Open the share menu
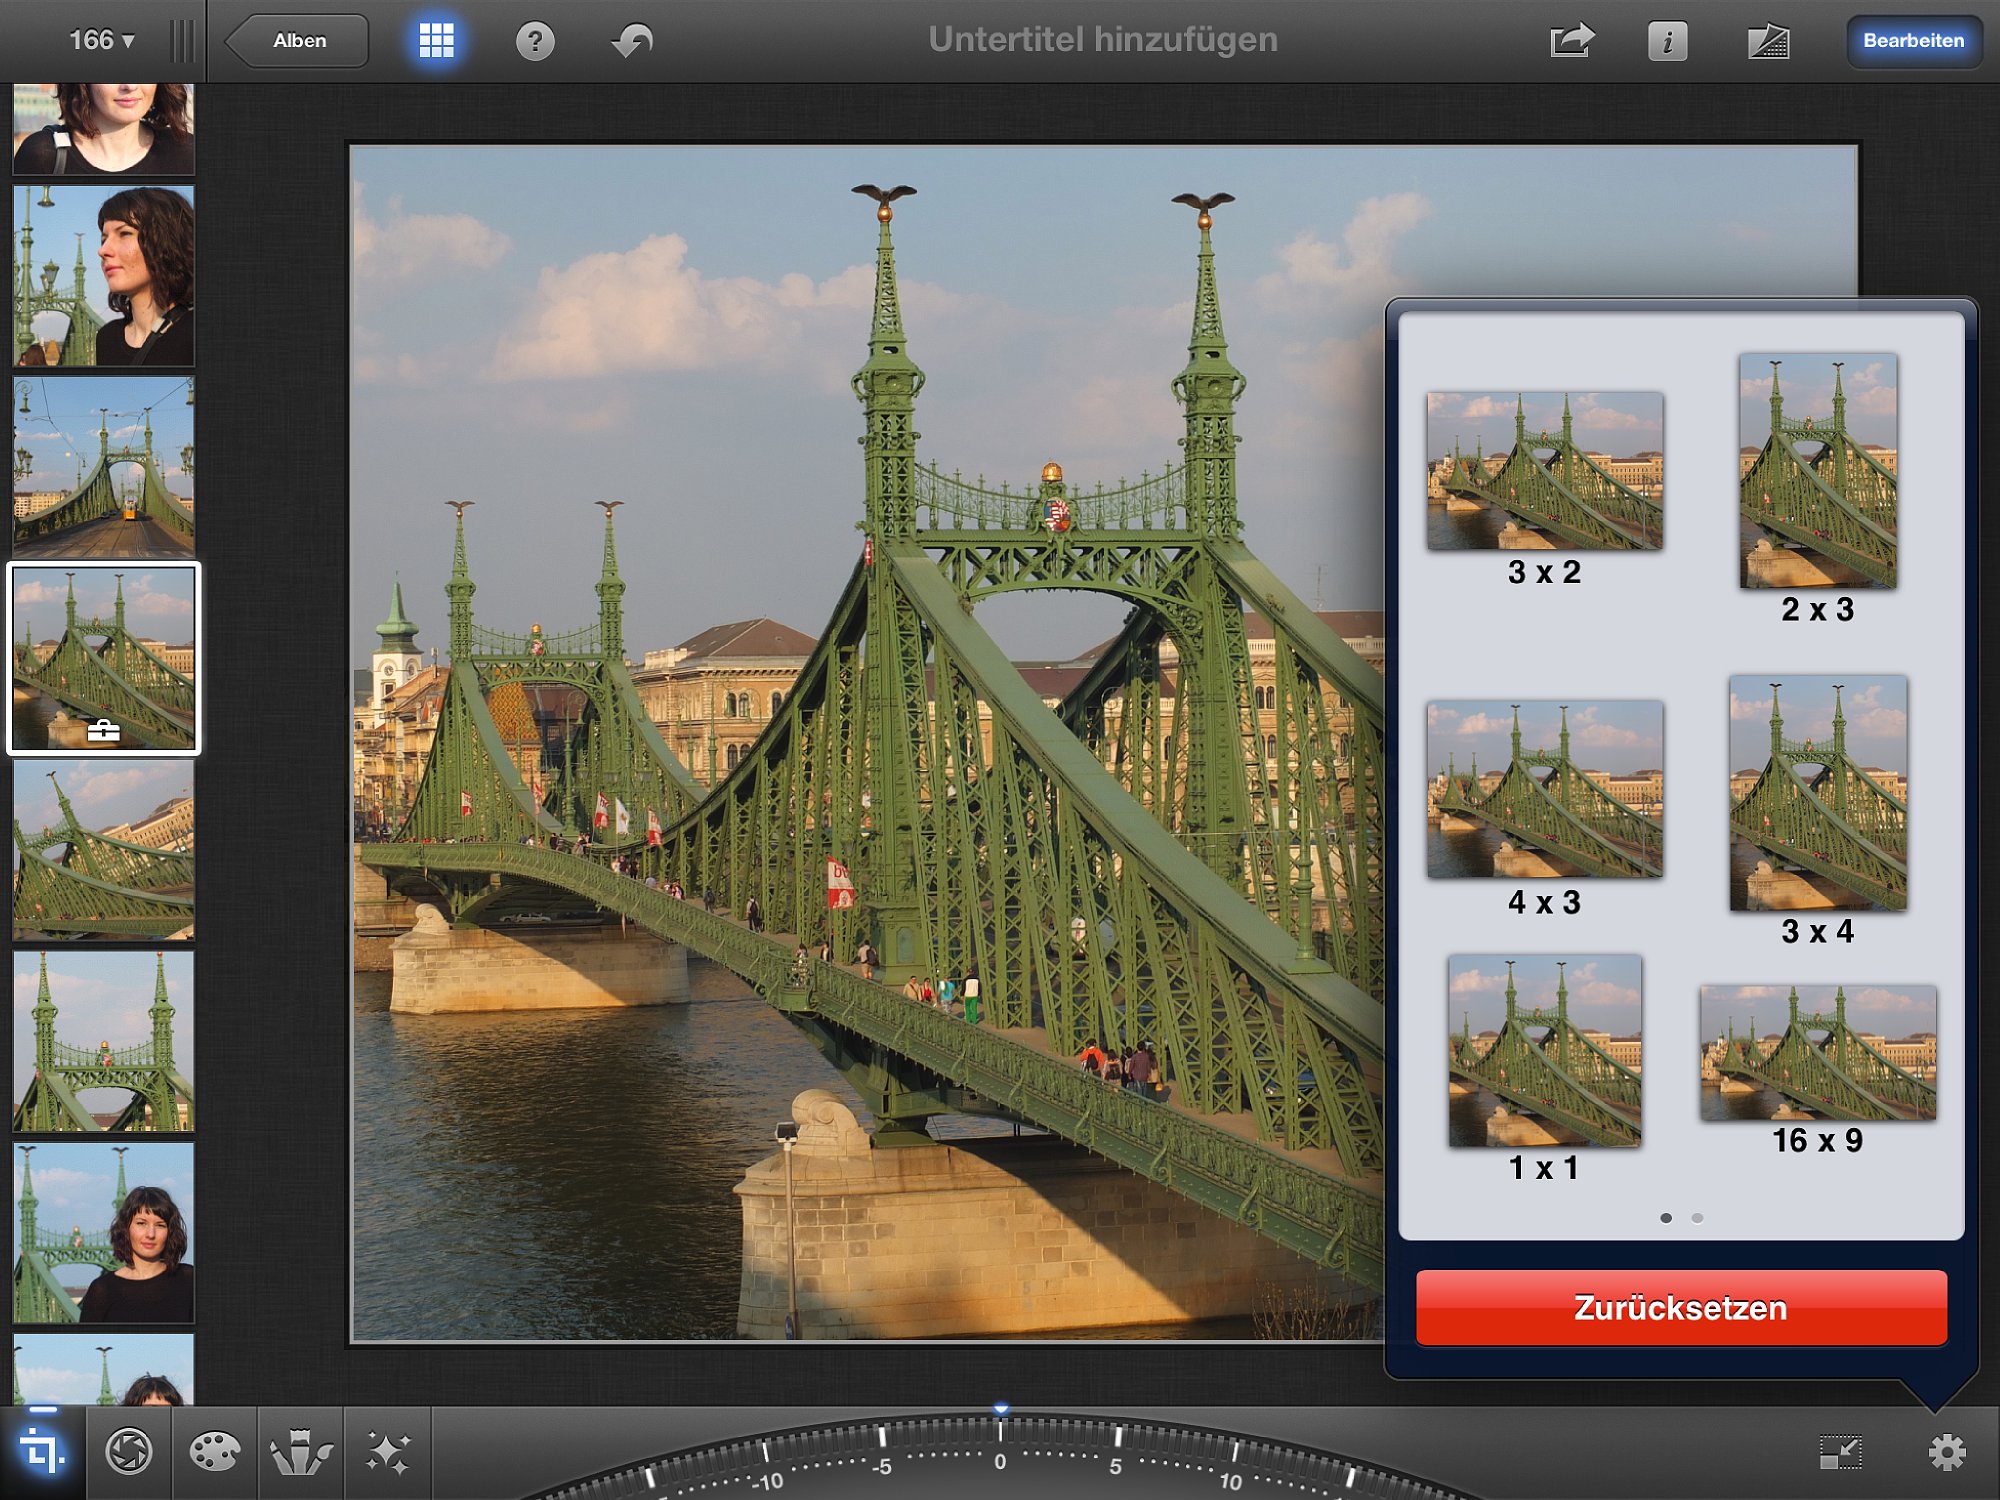The image size is (2000, 1500). click(x=1571, y=41)
